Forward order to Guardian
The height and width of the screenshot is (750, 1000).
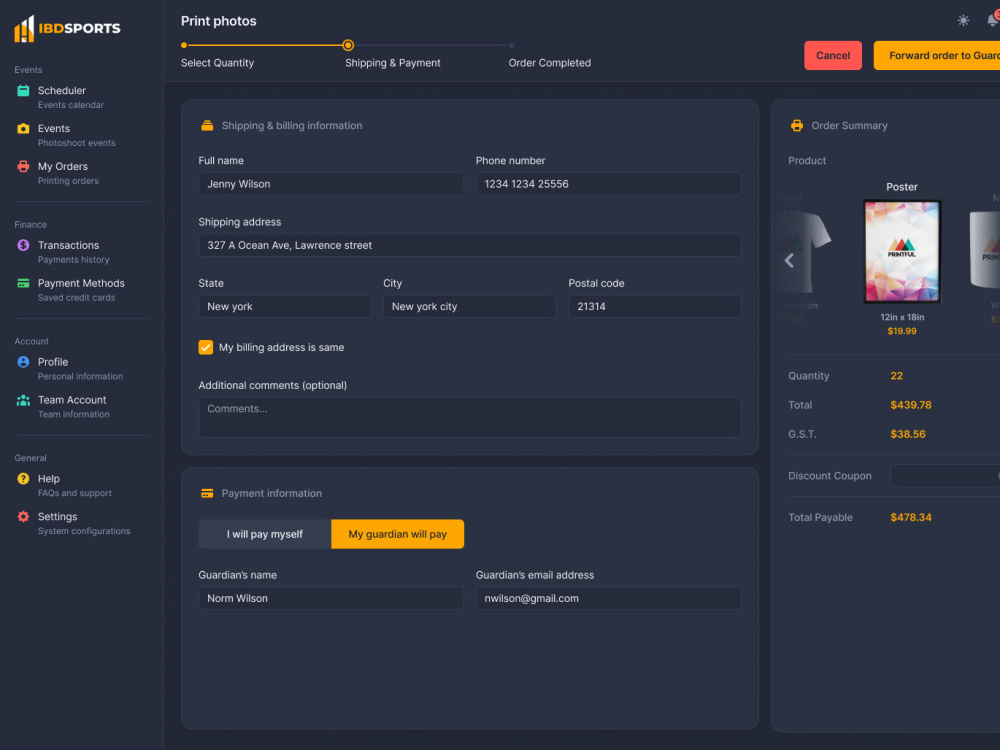937,55
